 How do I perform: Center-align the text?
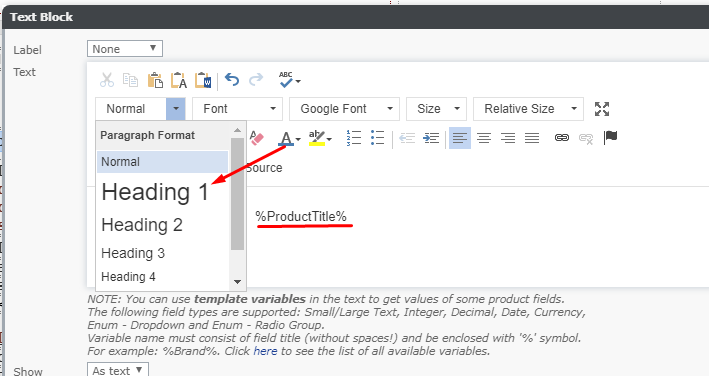point(484,138)
